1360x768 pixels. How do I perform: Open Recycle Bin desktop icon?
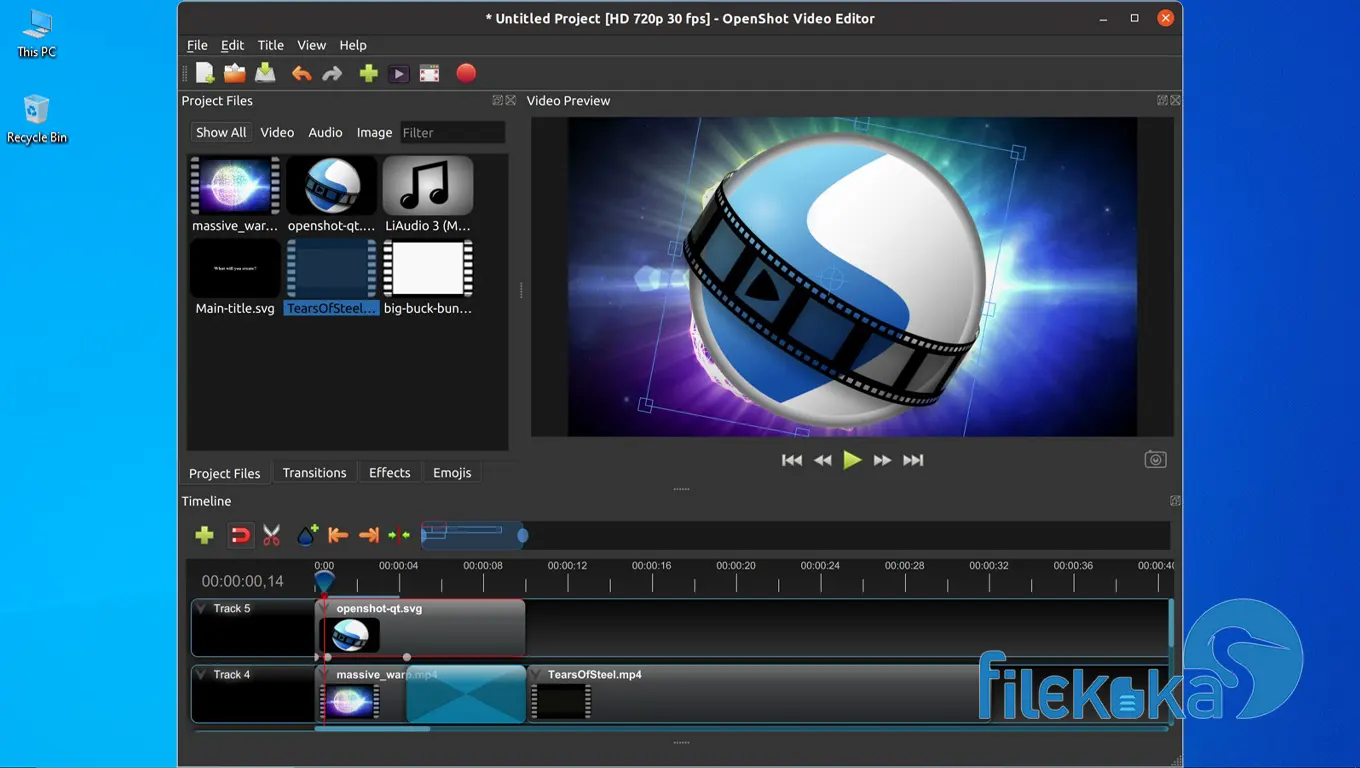coord(37,119)
